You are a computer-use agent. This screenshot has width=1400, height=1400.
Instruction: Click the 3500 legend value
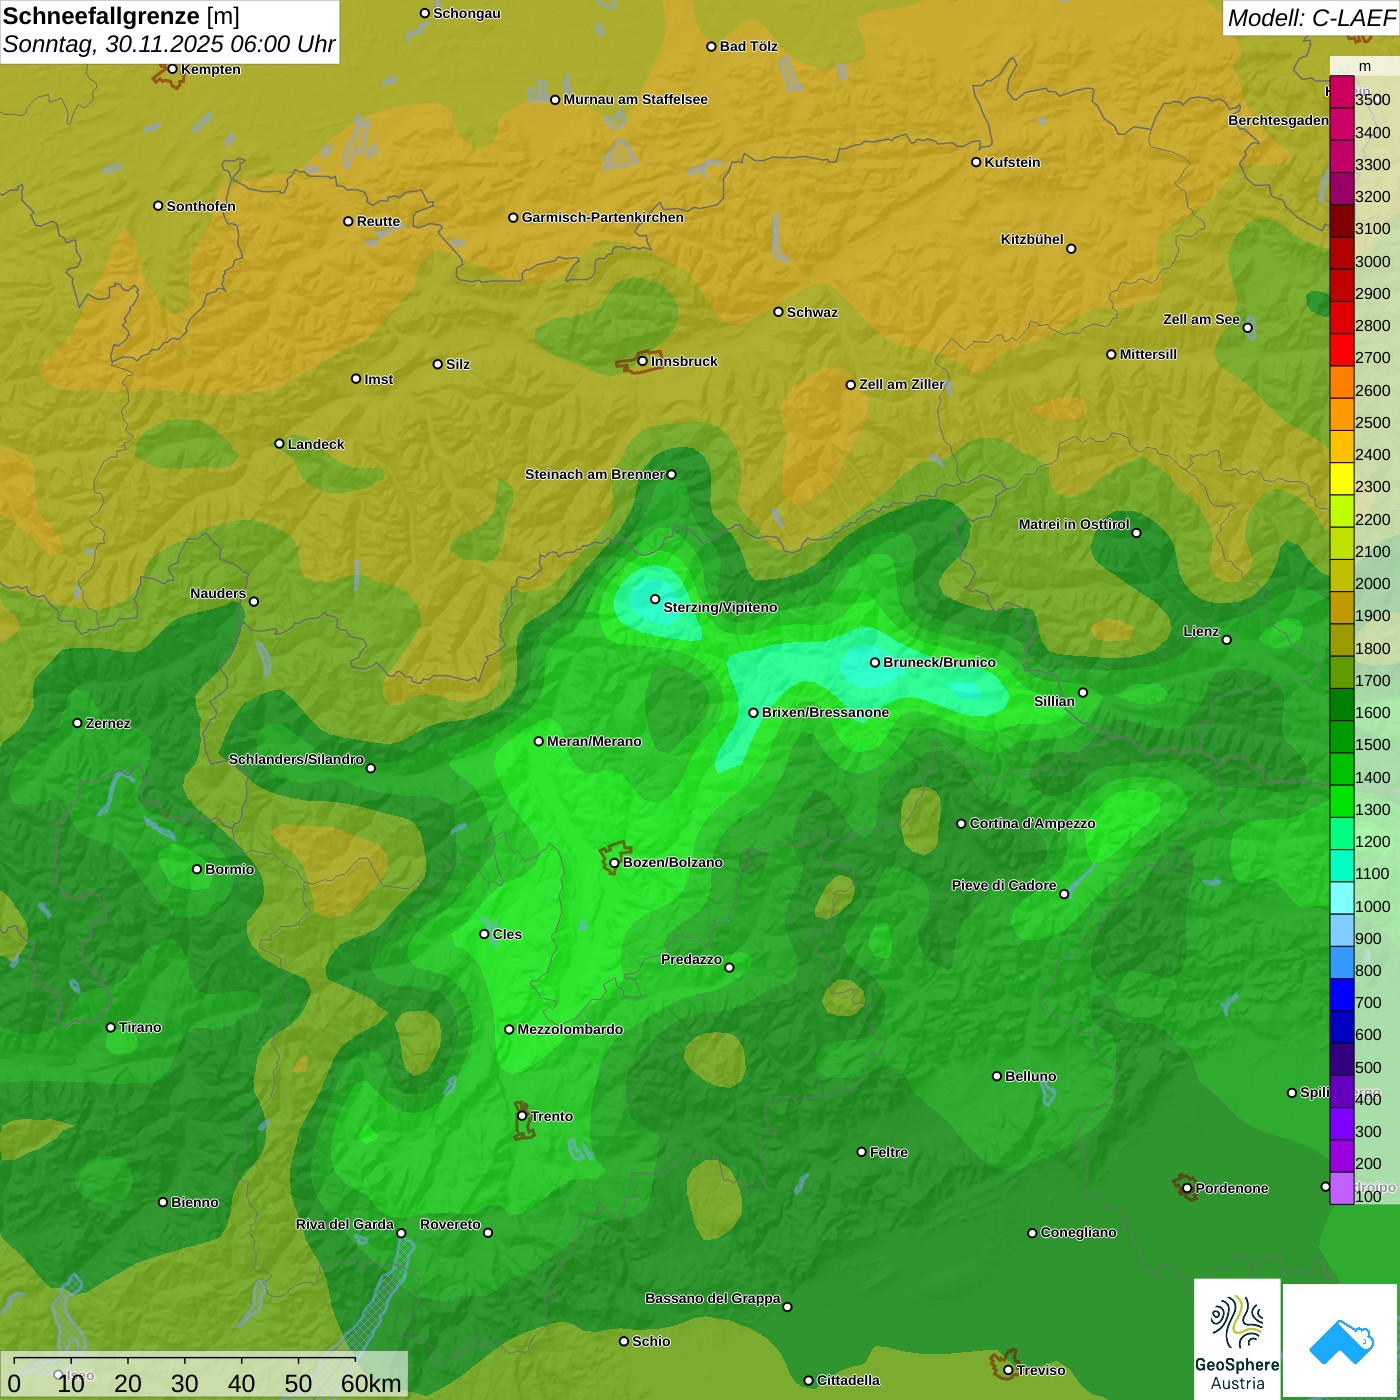point(1372,100)
